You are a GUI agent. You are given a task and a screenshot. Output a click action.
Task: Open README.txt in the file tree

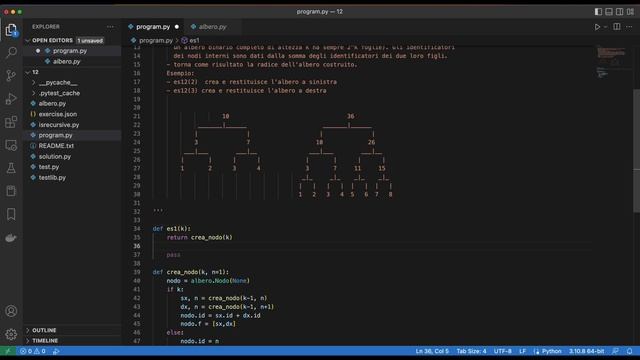pos(56,146)
